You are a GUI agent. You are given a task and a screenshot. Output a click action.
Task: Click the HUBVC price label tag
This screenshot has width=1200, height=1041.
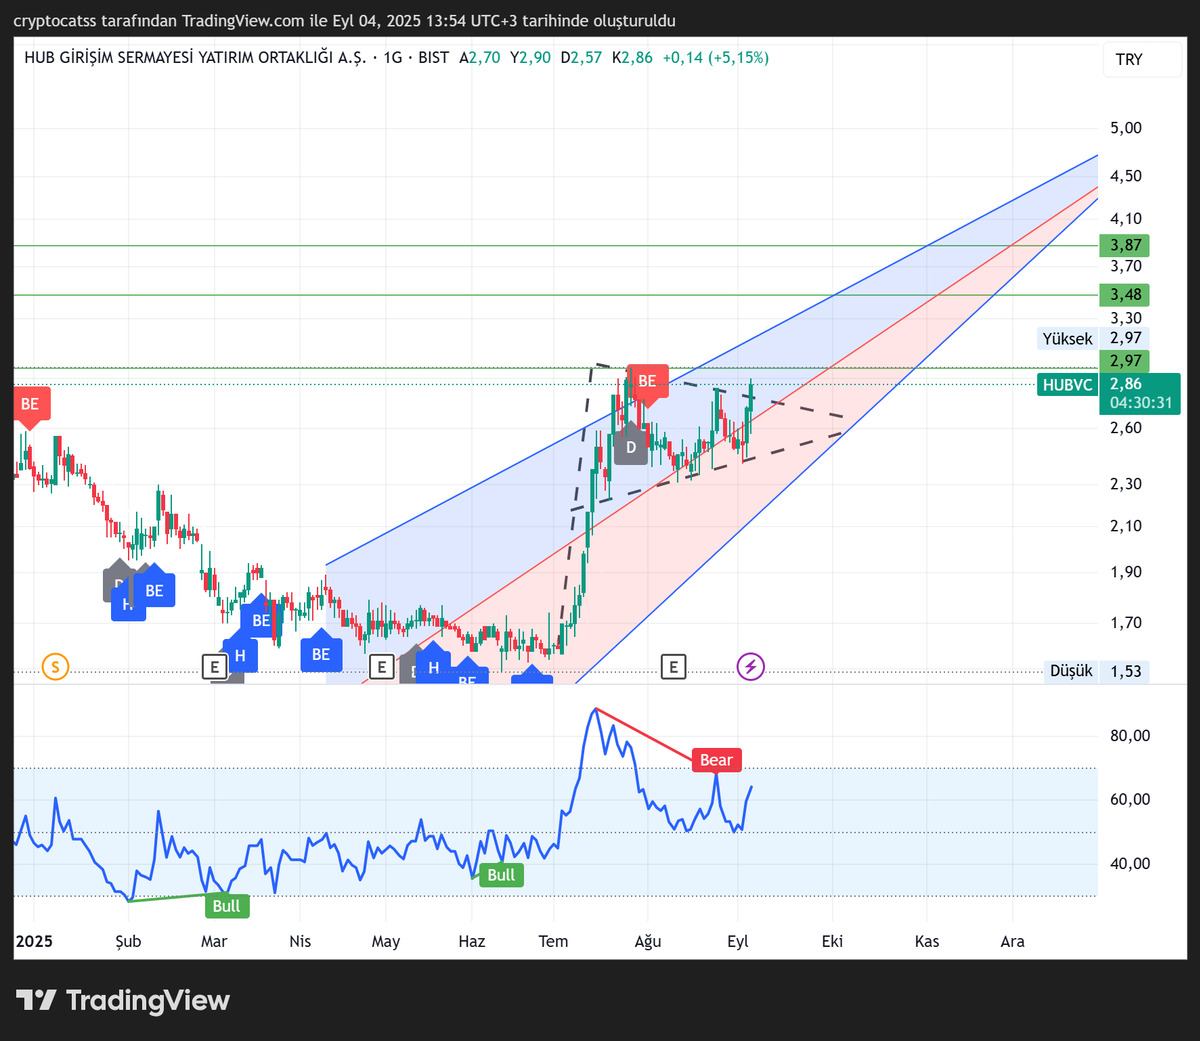pos(1067,385)
